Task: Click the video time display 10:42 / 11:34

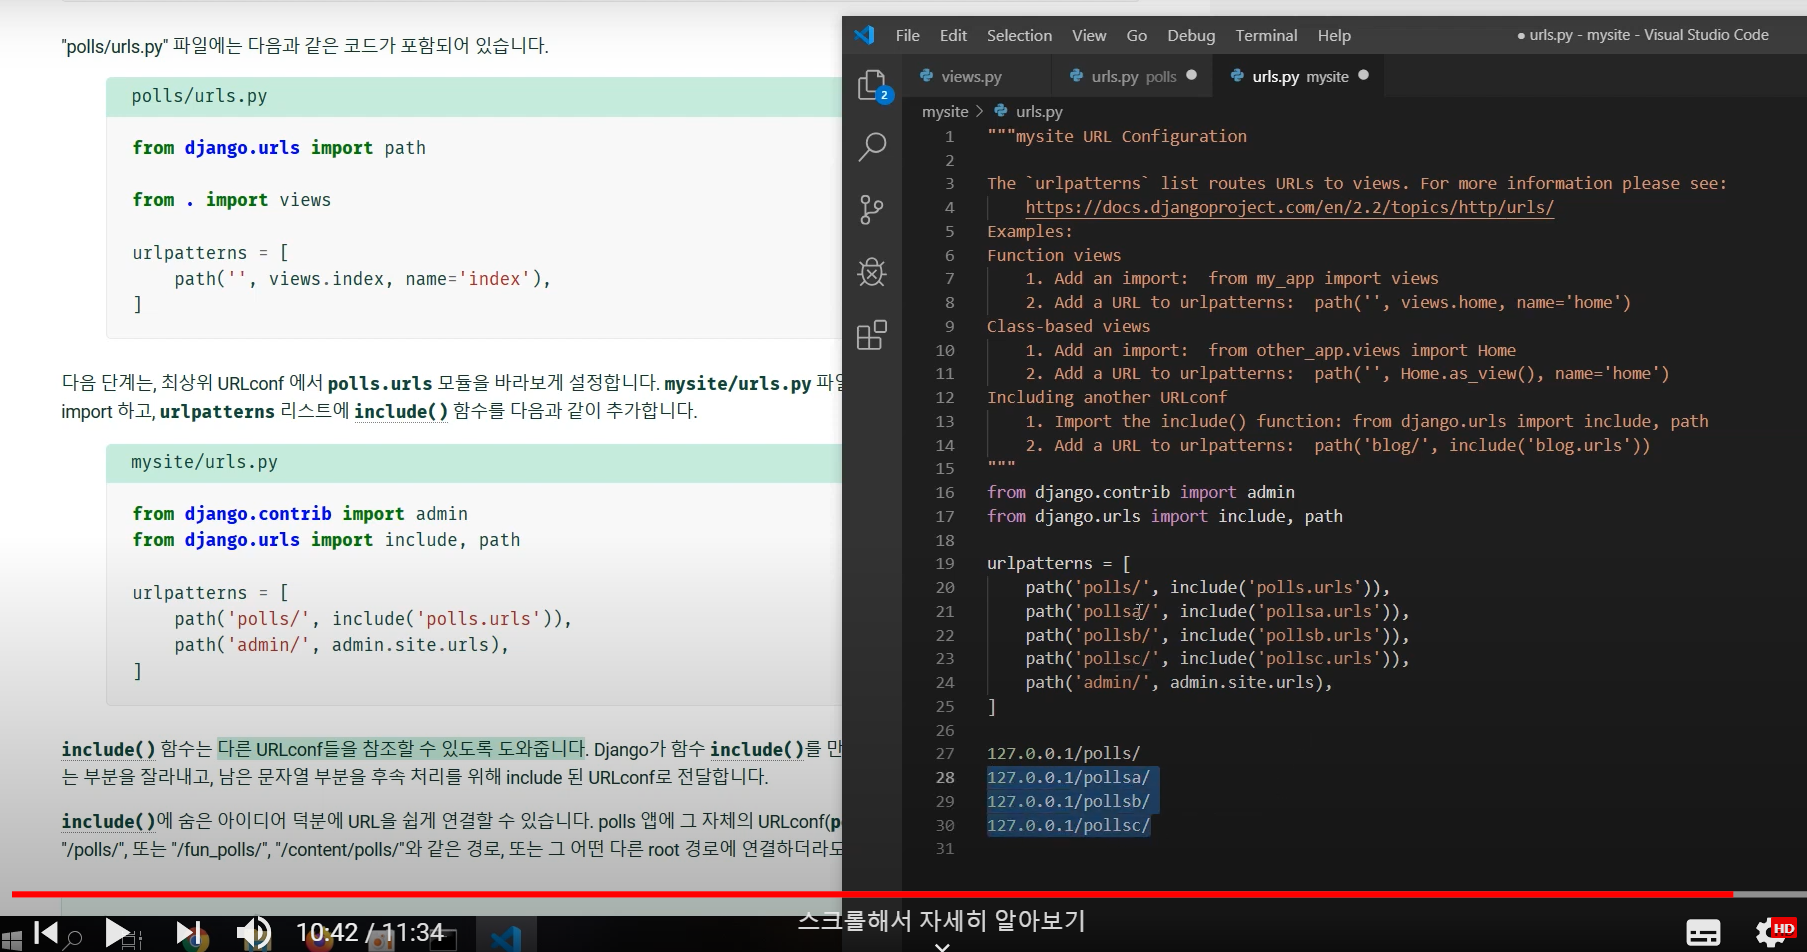Action: tap(369, 932)
